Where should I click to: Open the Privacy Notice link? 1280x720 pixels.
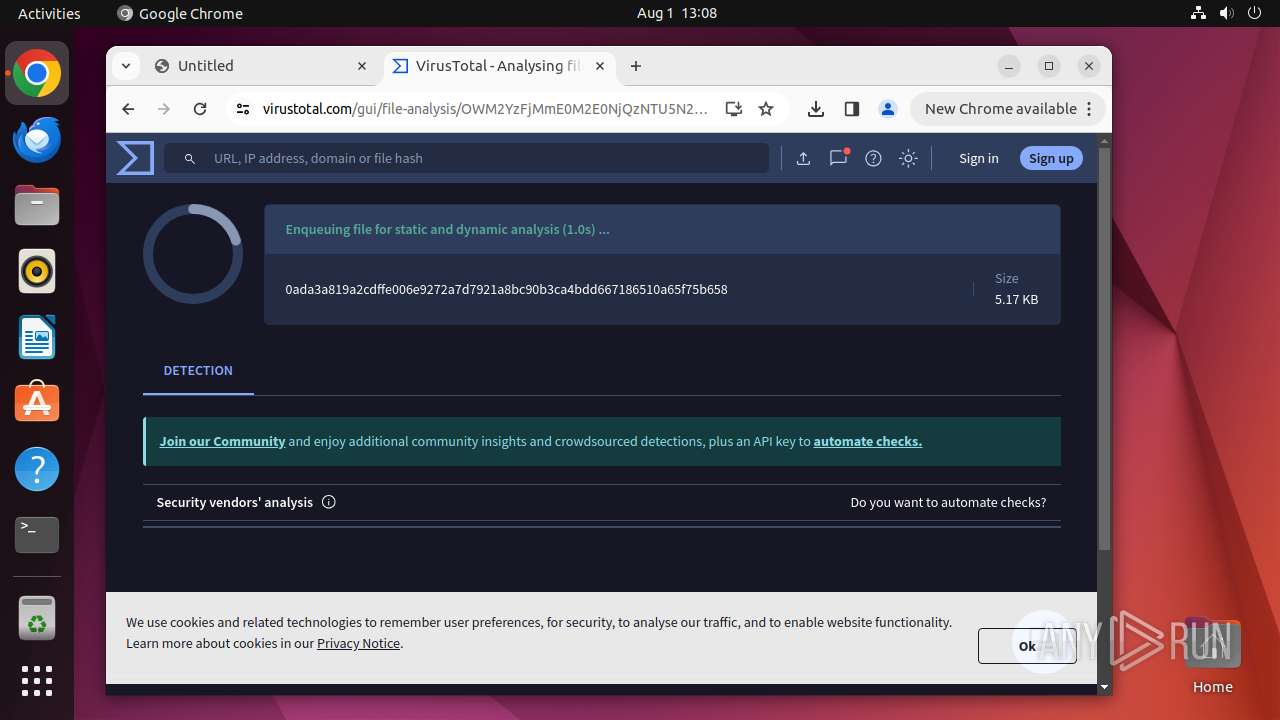pos(358,643)
